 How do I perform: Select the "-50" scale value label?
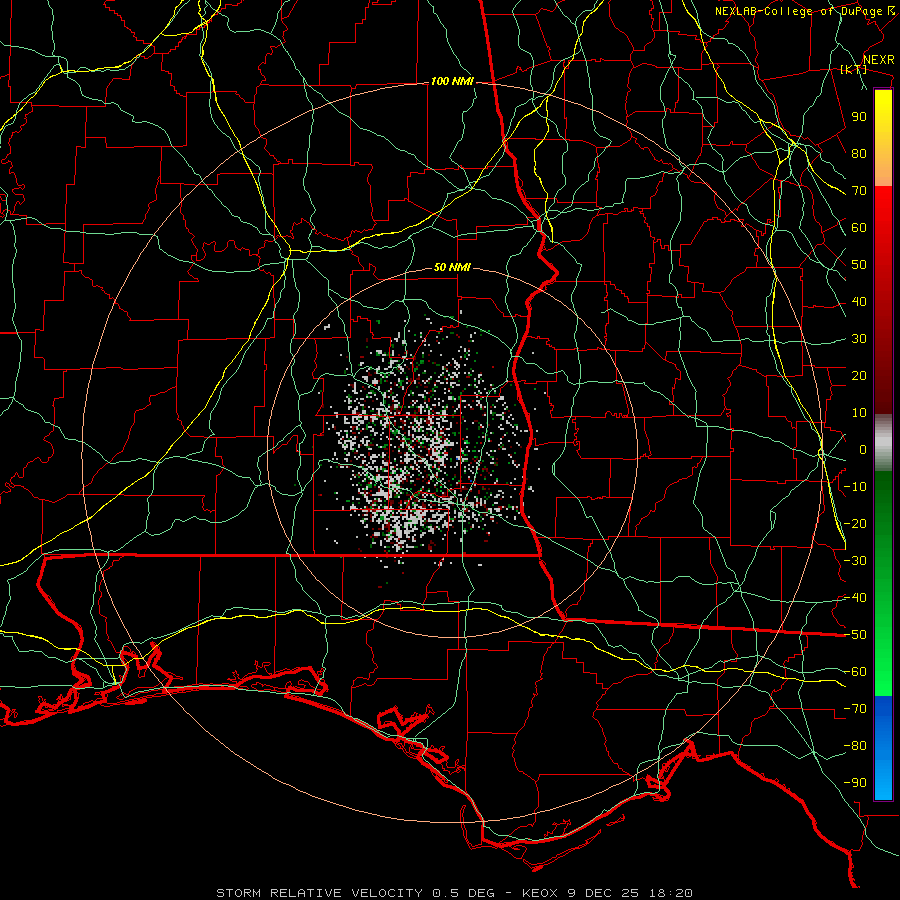coord(855,635)
